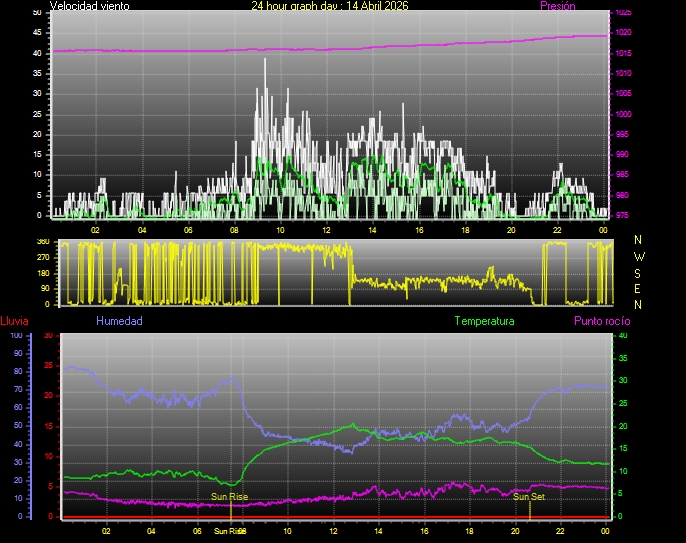686x543 pixels.
Task: Select the "W" compass direction letter
Action: coord(639,256)
